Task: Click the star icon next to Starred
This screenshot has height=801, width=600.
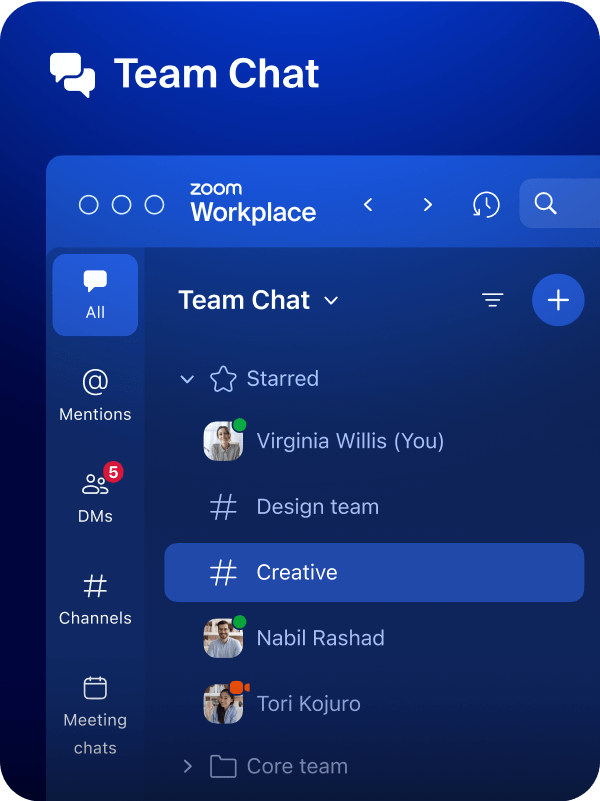Action: [x=223, y=379]
